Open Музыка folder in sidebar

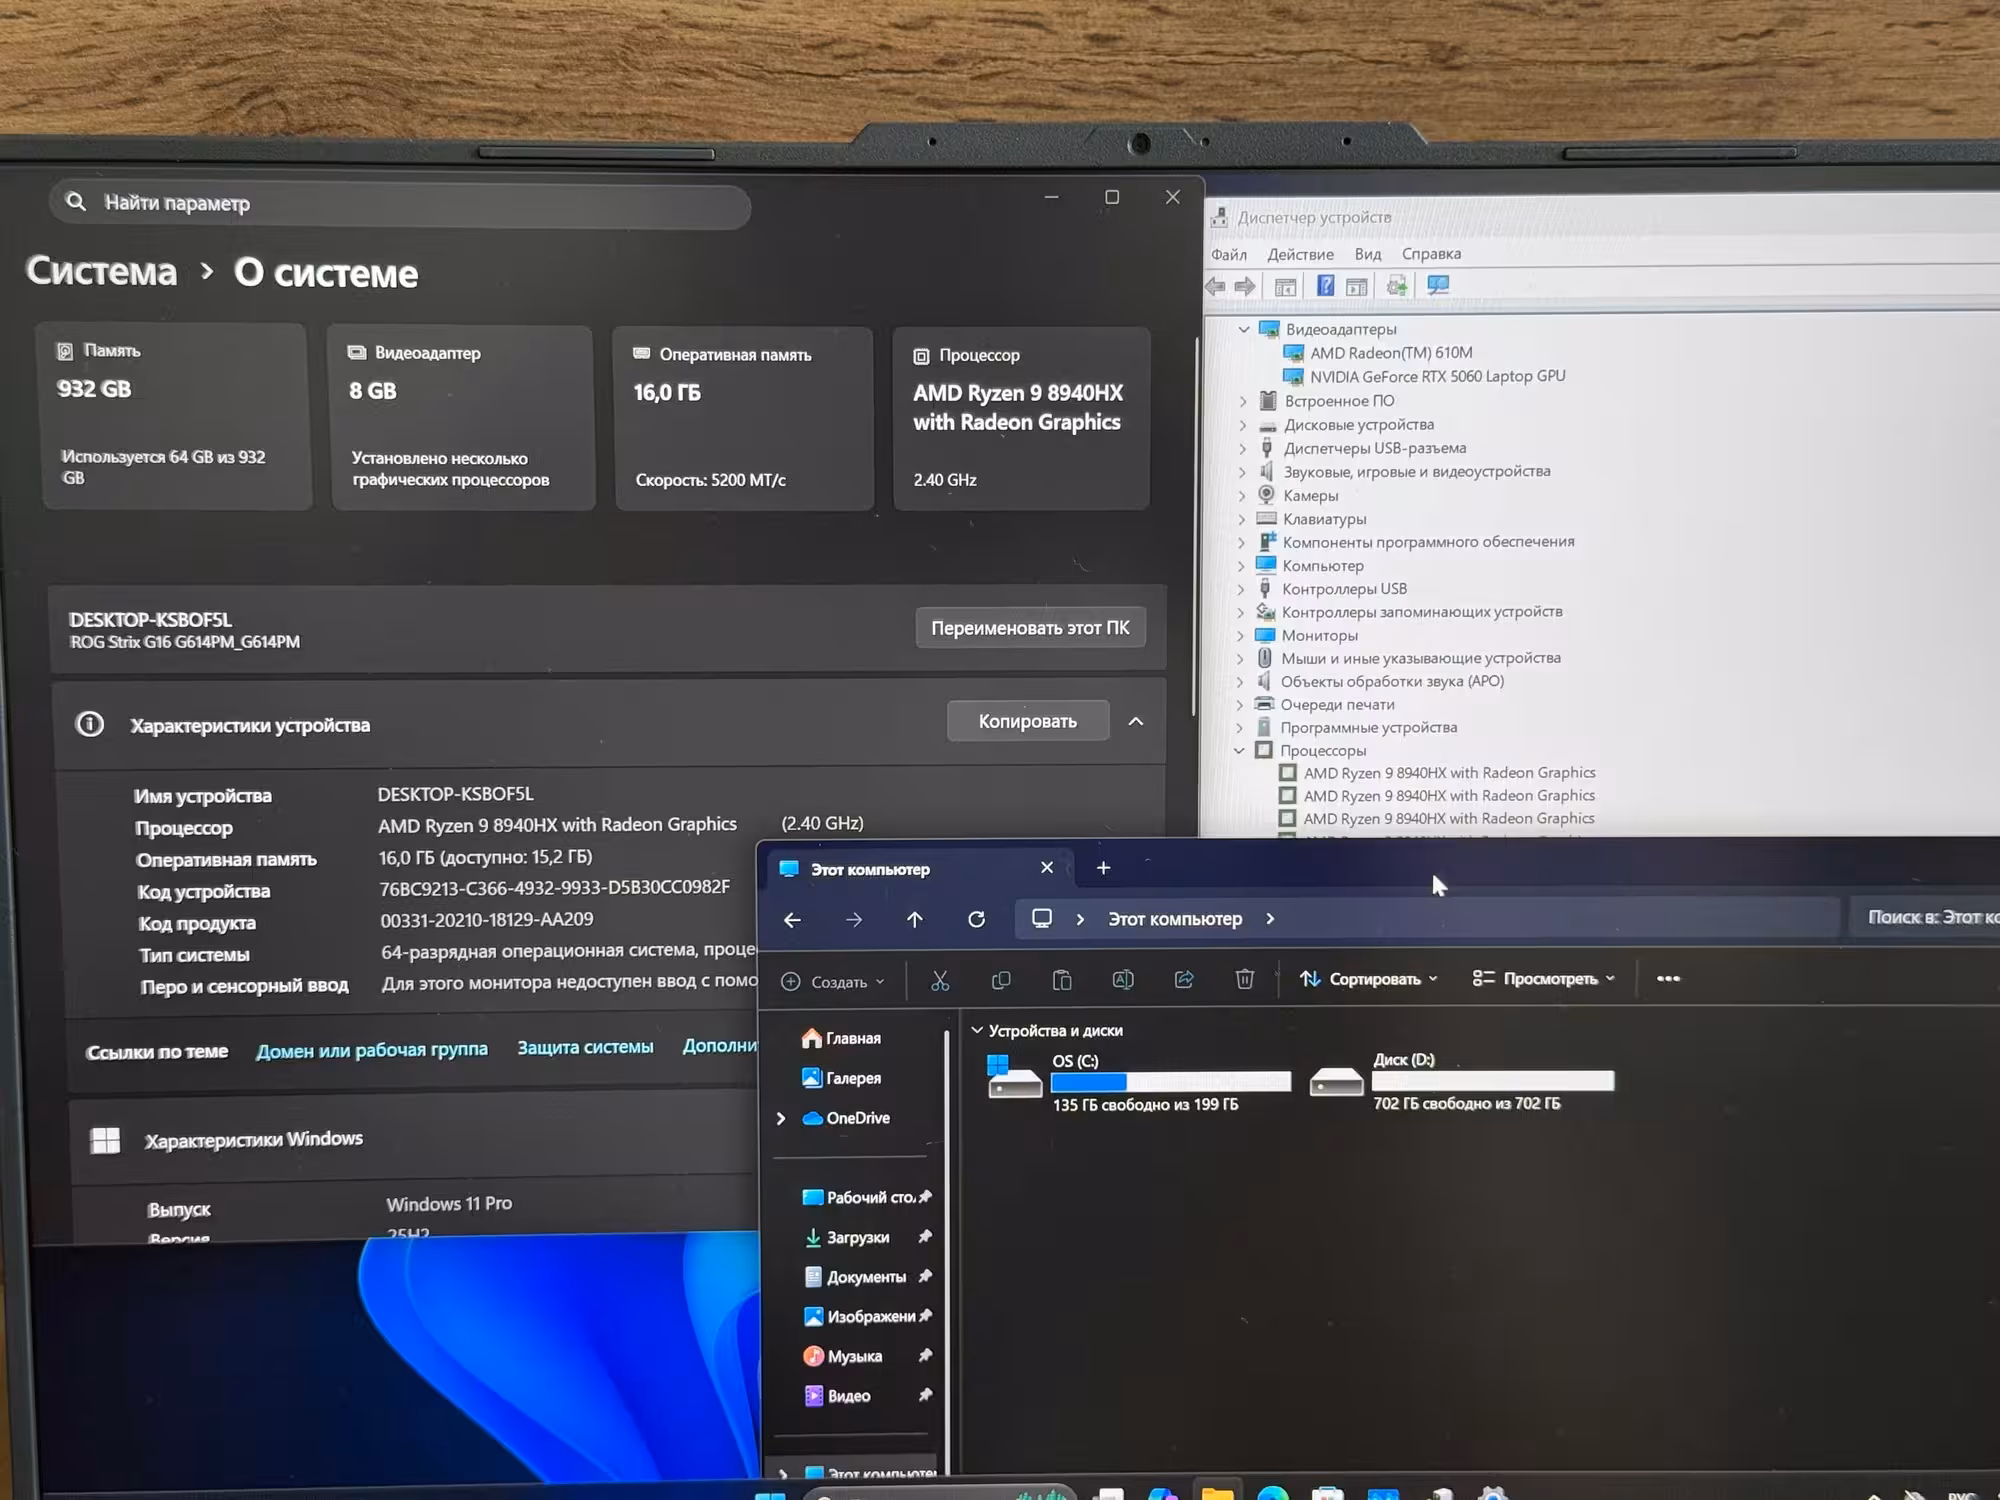coord(843,1357)
